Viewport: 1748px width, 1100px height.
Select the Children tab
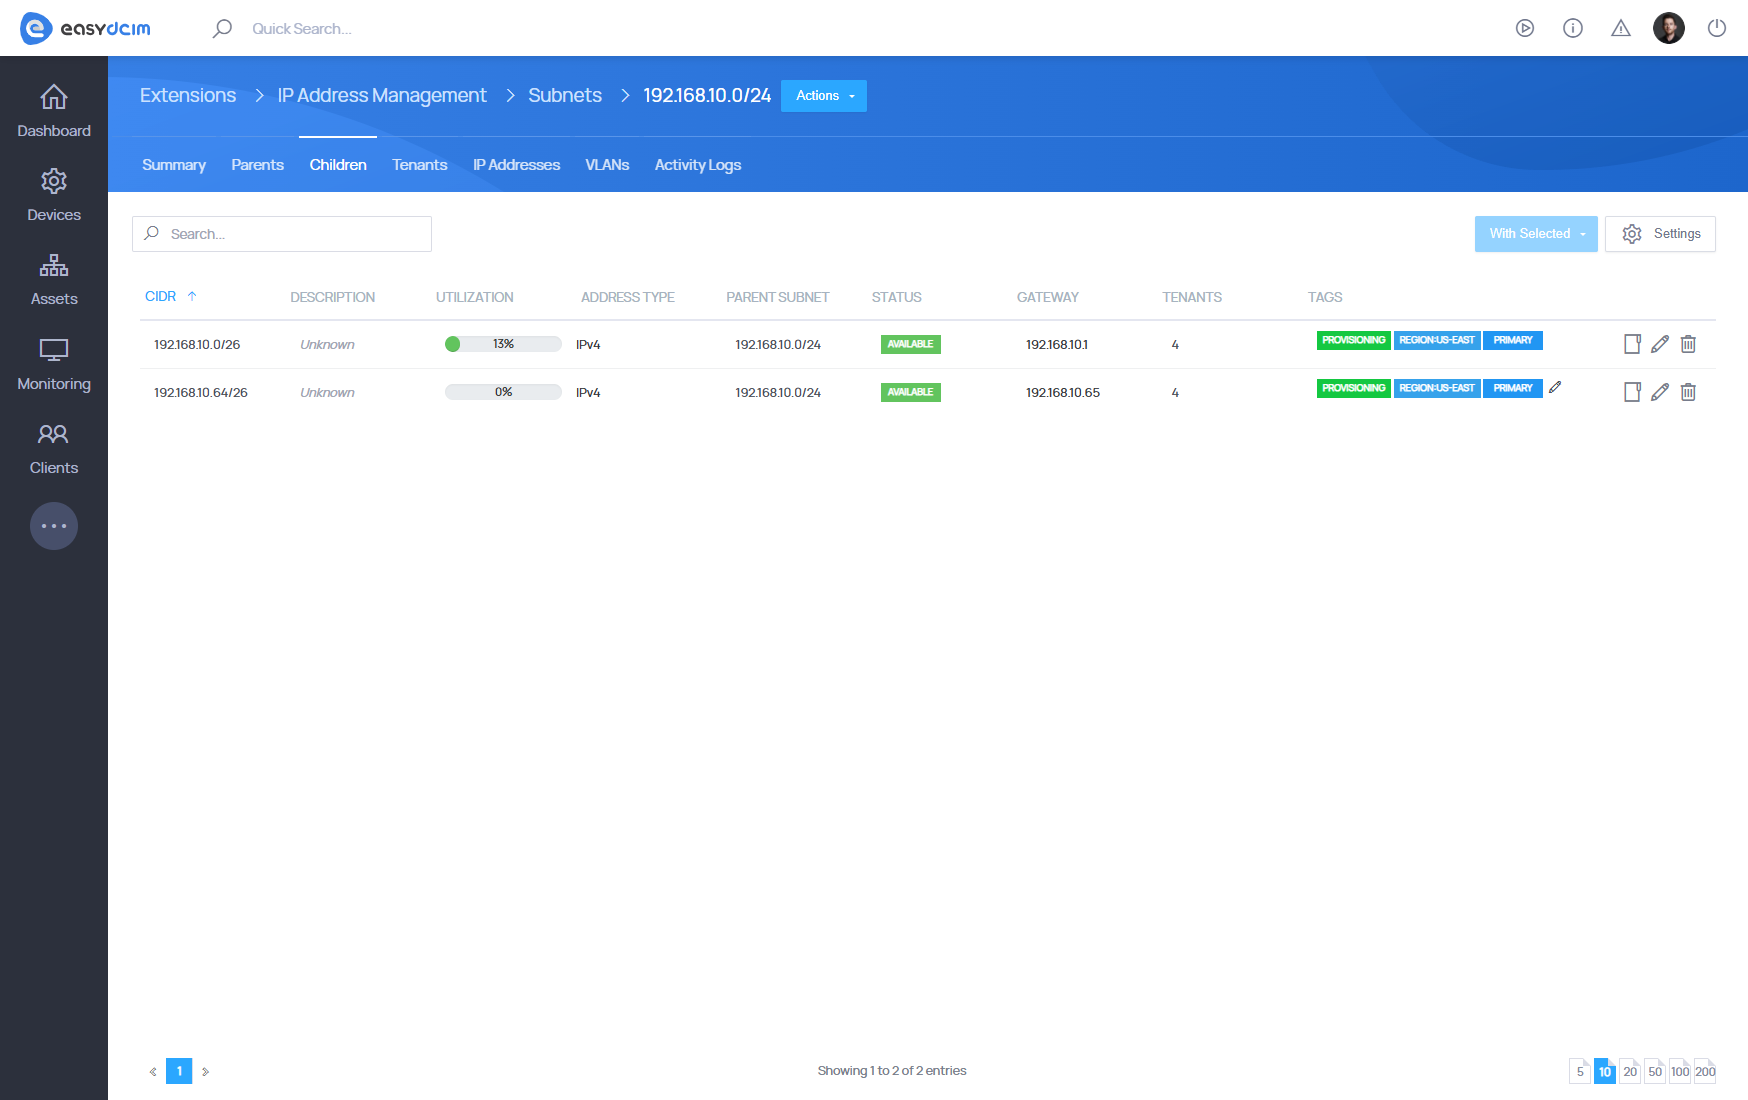338,165
